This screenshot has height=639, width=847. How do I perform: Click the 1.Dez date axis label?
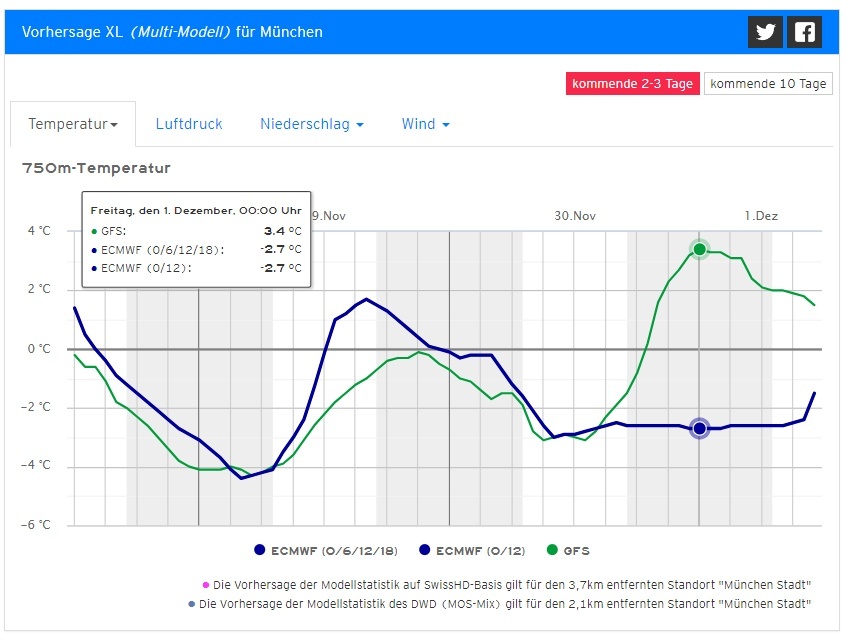(x=761, y=216)
